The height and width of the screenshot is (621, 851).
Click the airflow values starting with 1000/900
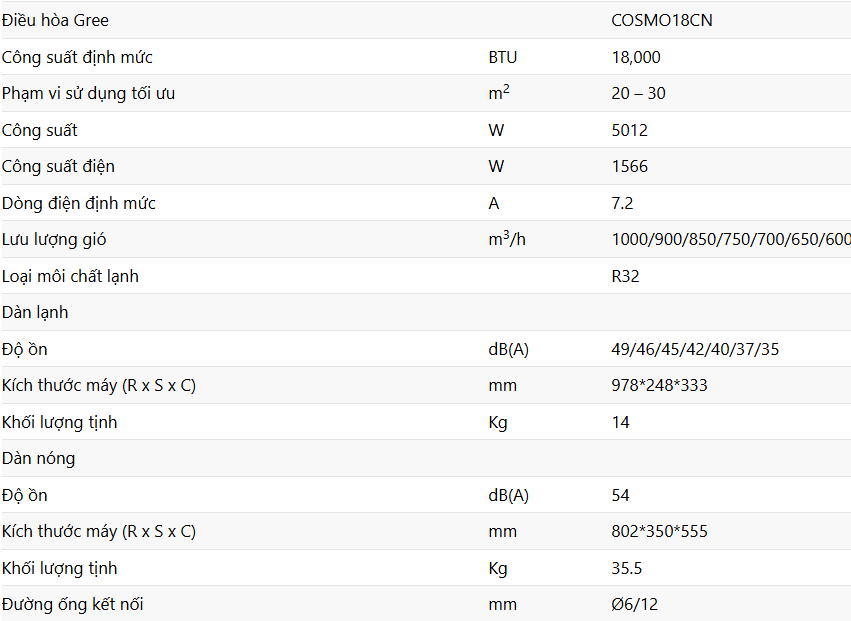731,239
